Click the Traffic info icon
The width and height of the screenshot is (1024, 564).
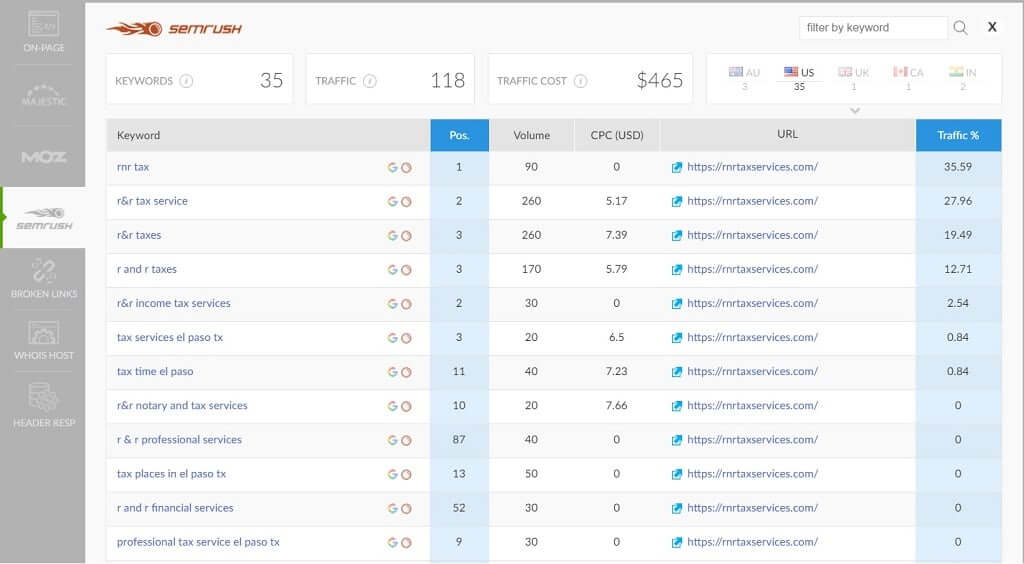click(x=370, y=81)
